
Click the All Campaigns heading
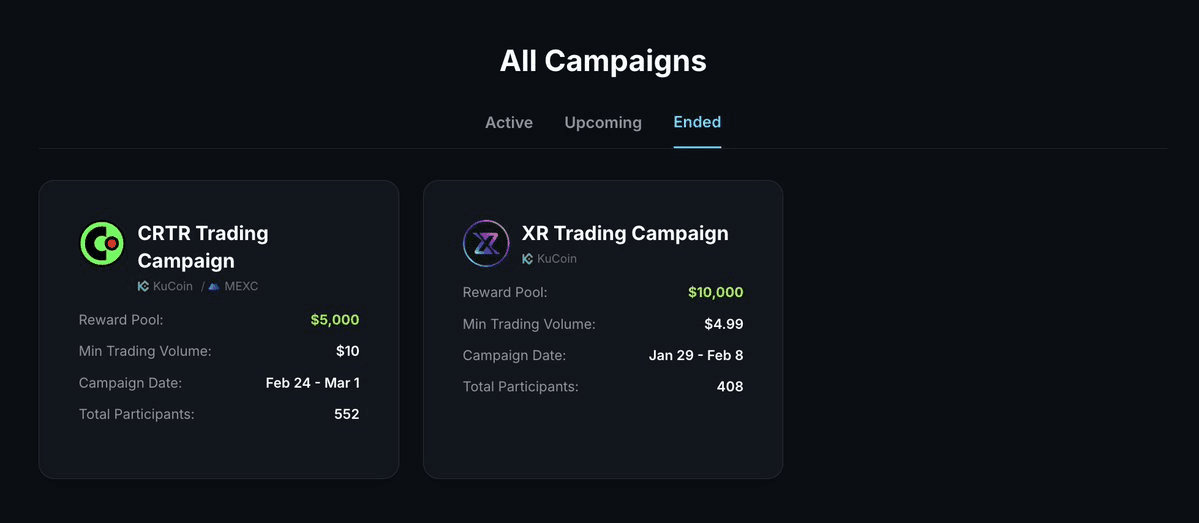click(603, 61)
